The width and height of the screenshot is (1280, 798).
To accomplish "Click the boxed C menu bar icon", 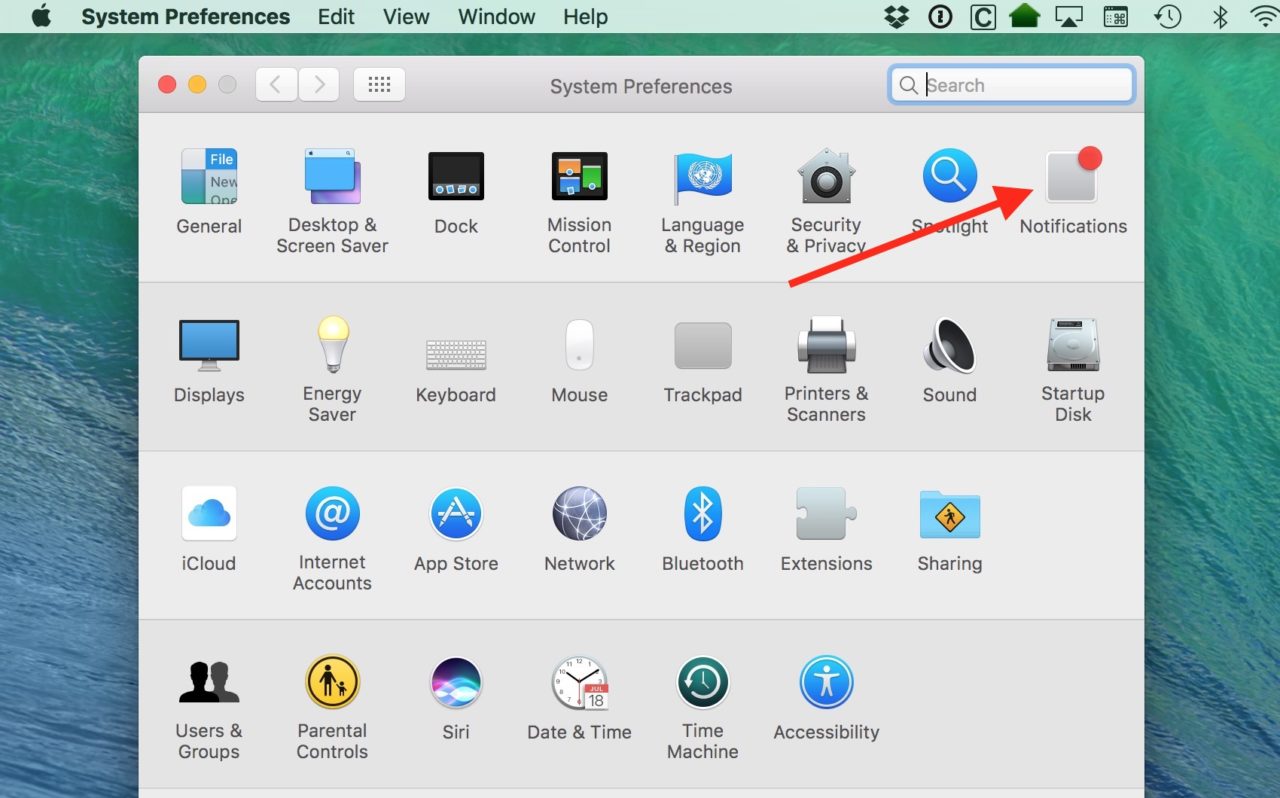I will tap(982, 16).
